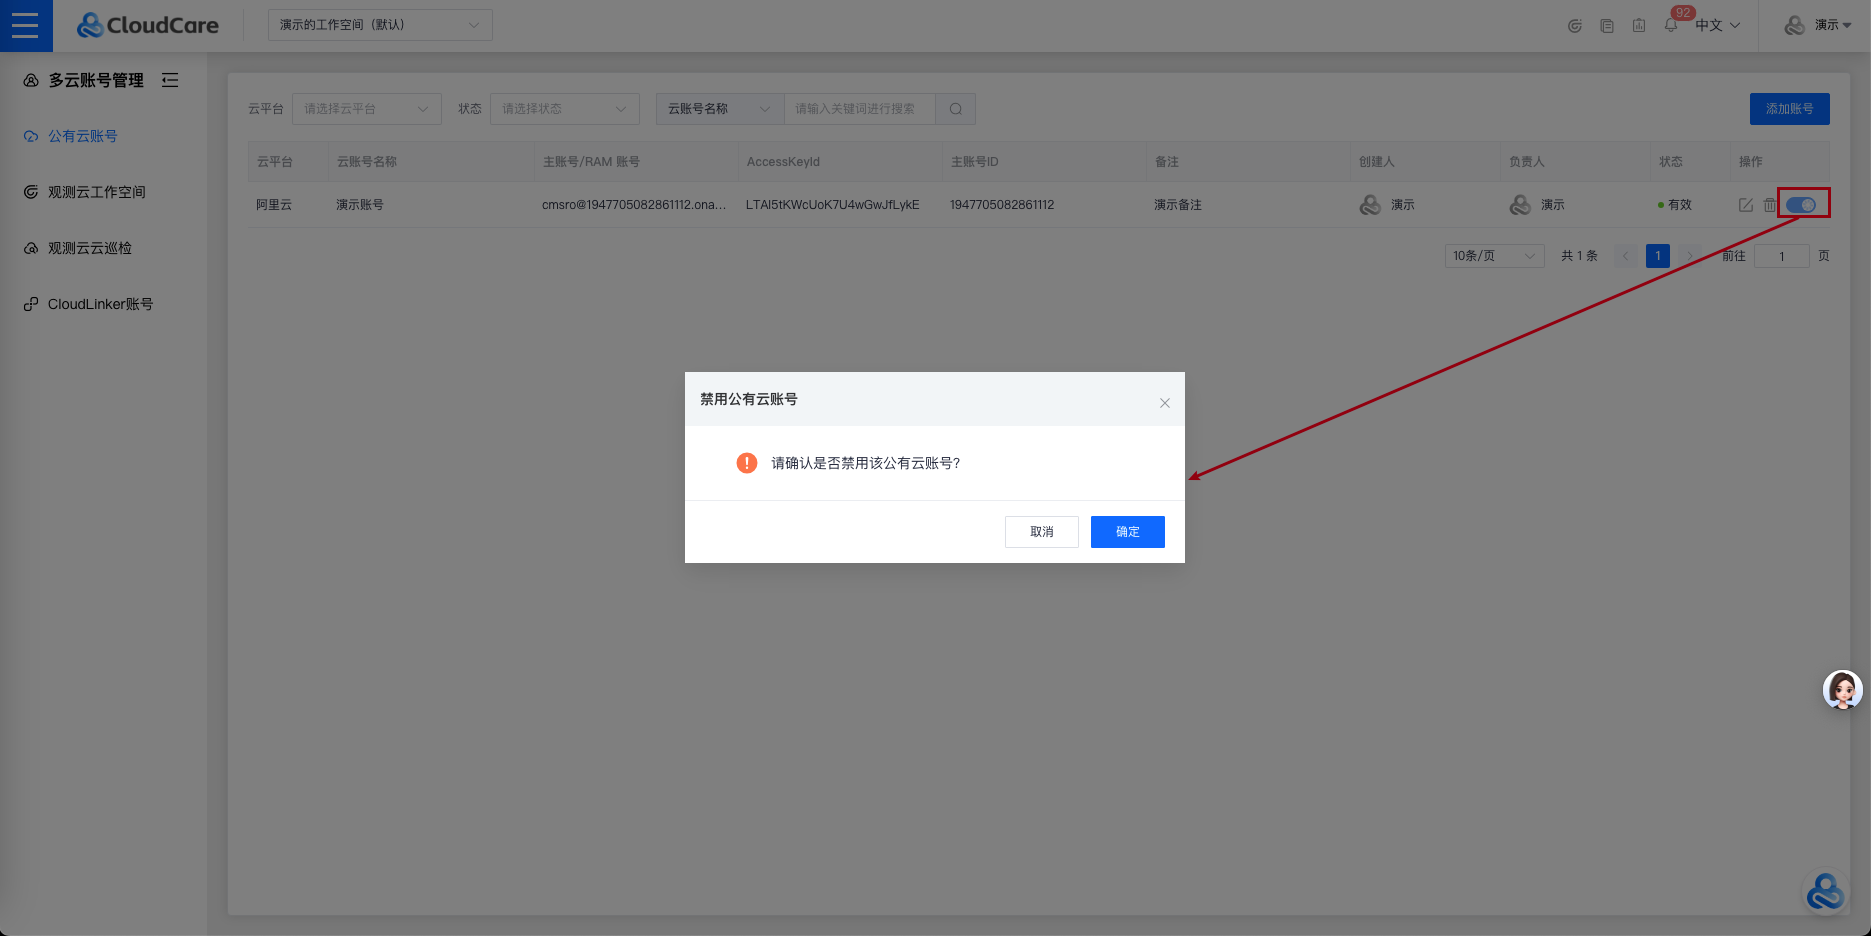
Task: Click the hamburger menu icon in top-left
Action: [x=25, y=25]
